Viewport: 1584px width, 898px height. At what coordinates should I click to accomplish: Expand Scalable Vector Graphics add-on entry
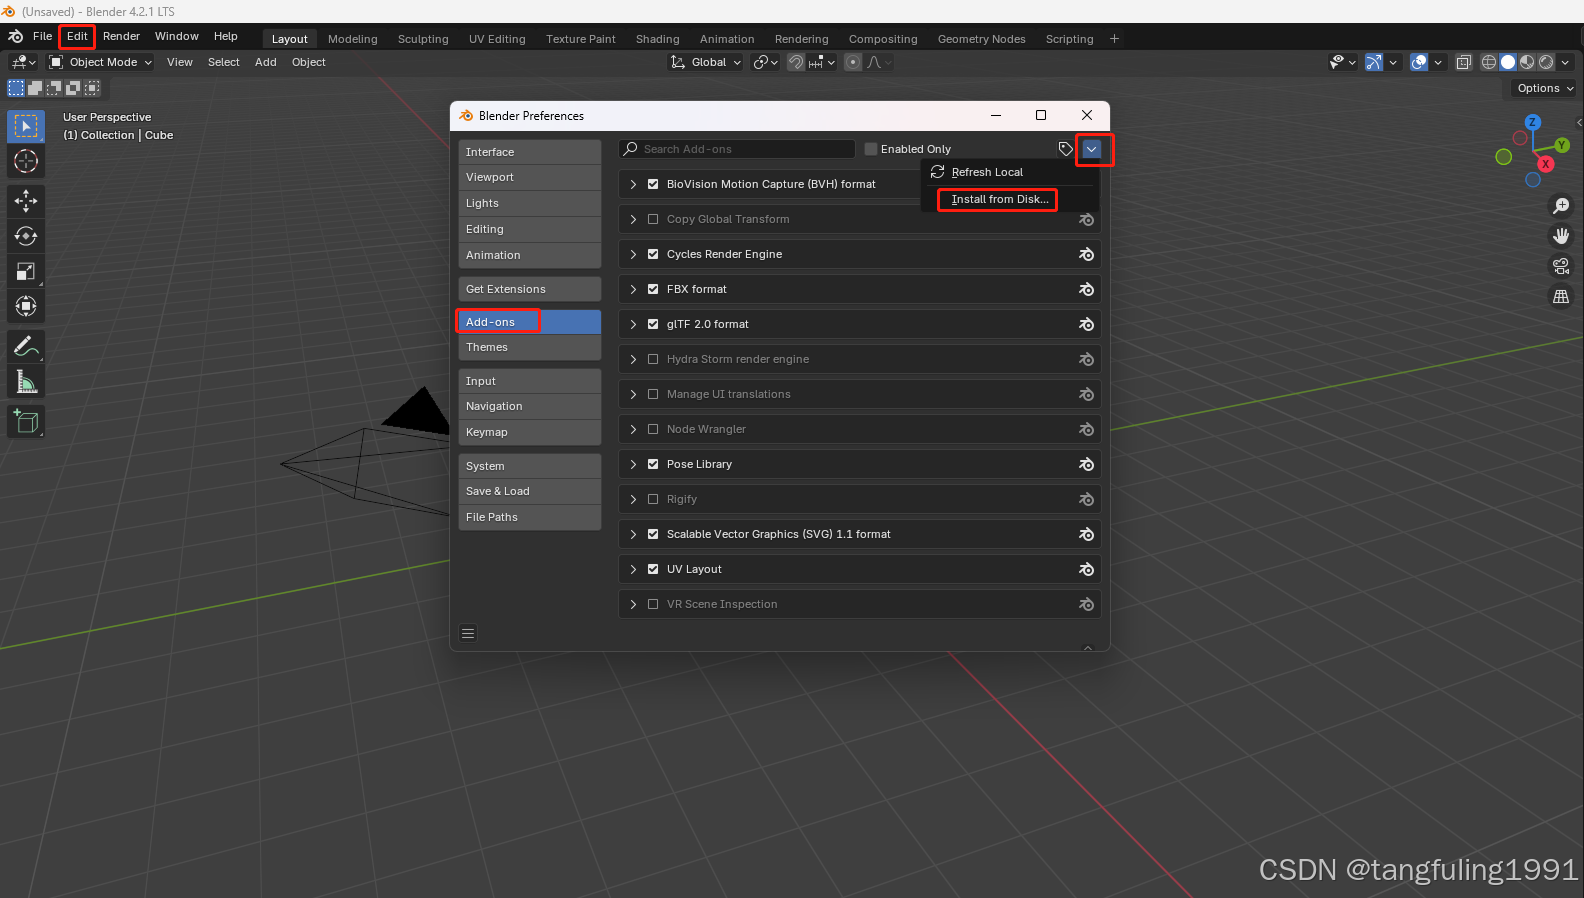pos(633,534)
